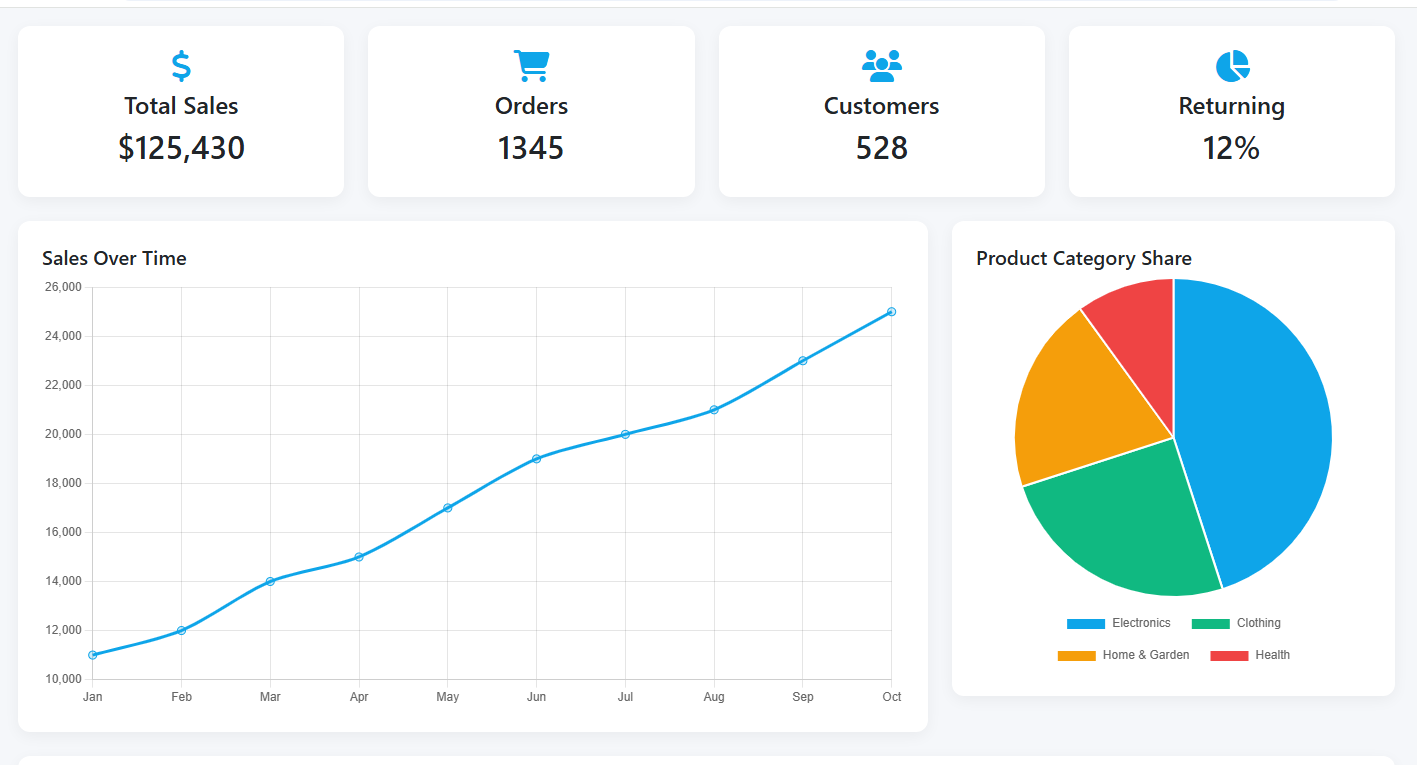1417x765 pixels.
Task: Click the dollar sign icon above Total Sales
Action: pos(181,66)
